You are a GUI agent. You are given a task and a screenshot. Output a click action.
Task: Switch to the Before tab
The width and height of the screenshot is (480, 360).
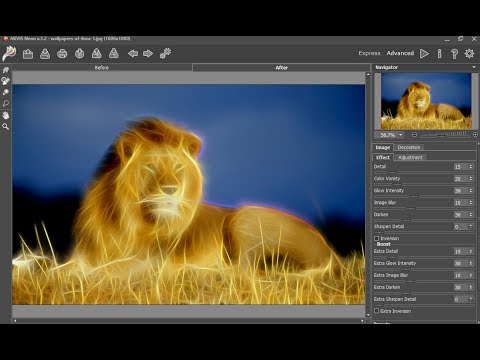click(102, 68)
